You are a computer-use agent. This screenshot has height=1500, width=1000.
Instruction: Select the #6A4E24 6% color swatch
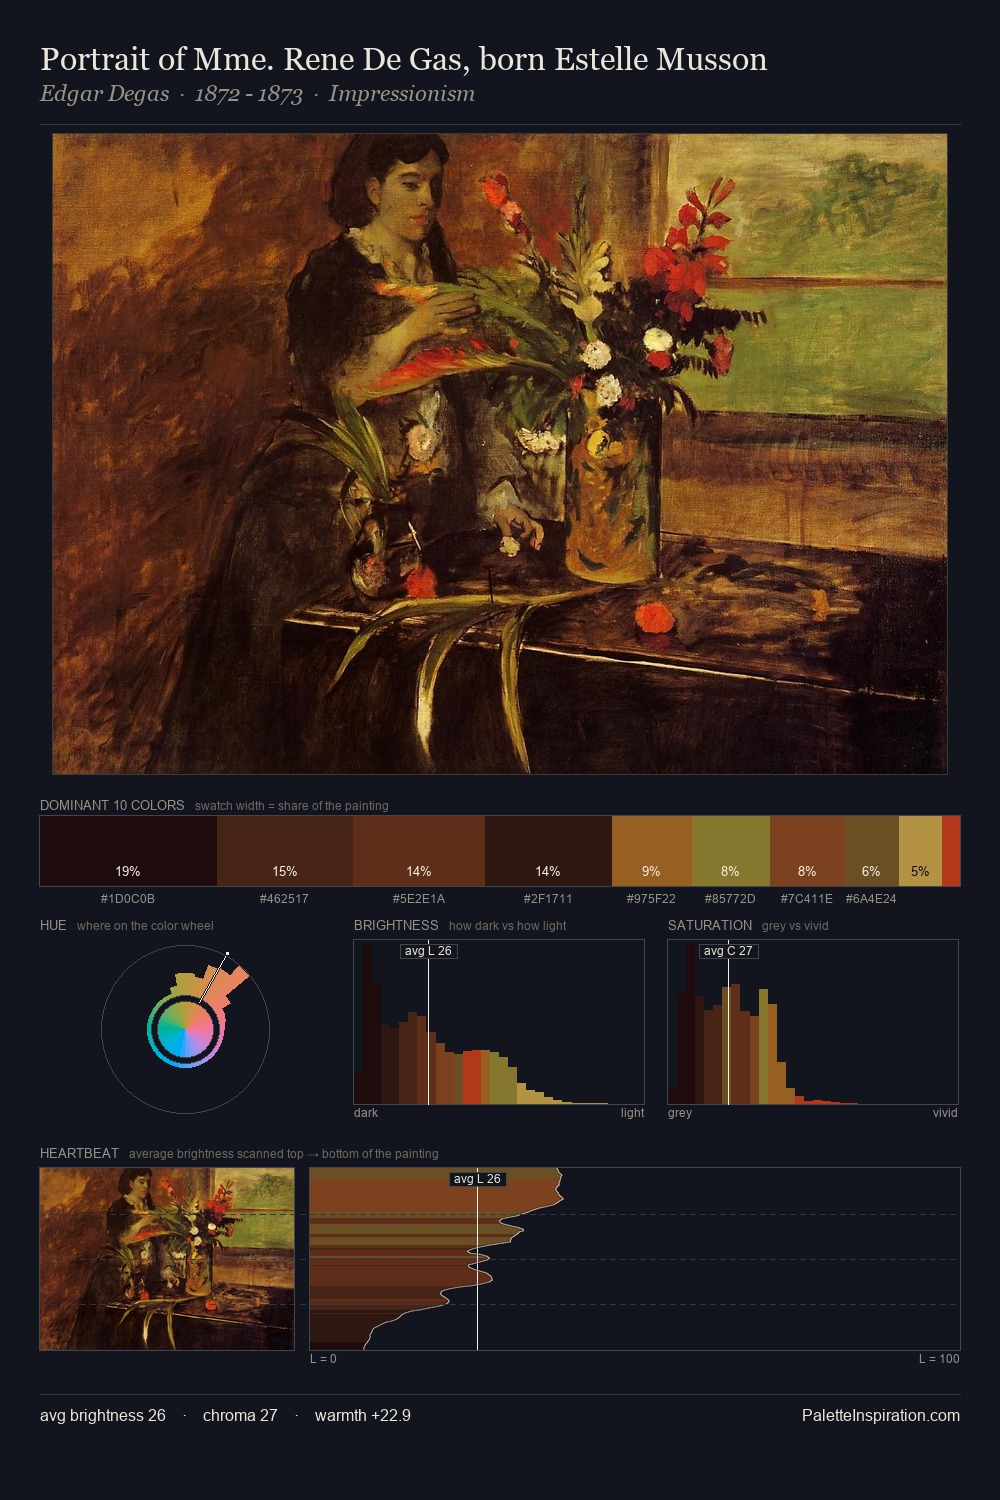(872, 851)
